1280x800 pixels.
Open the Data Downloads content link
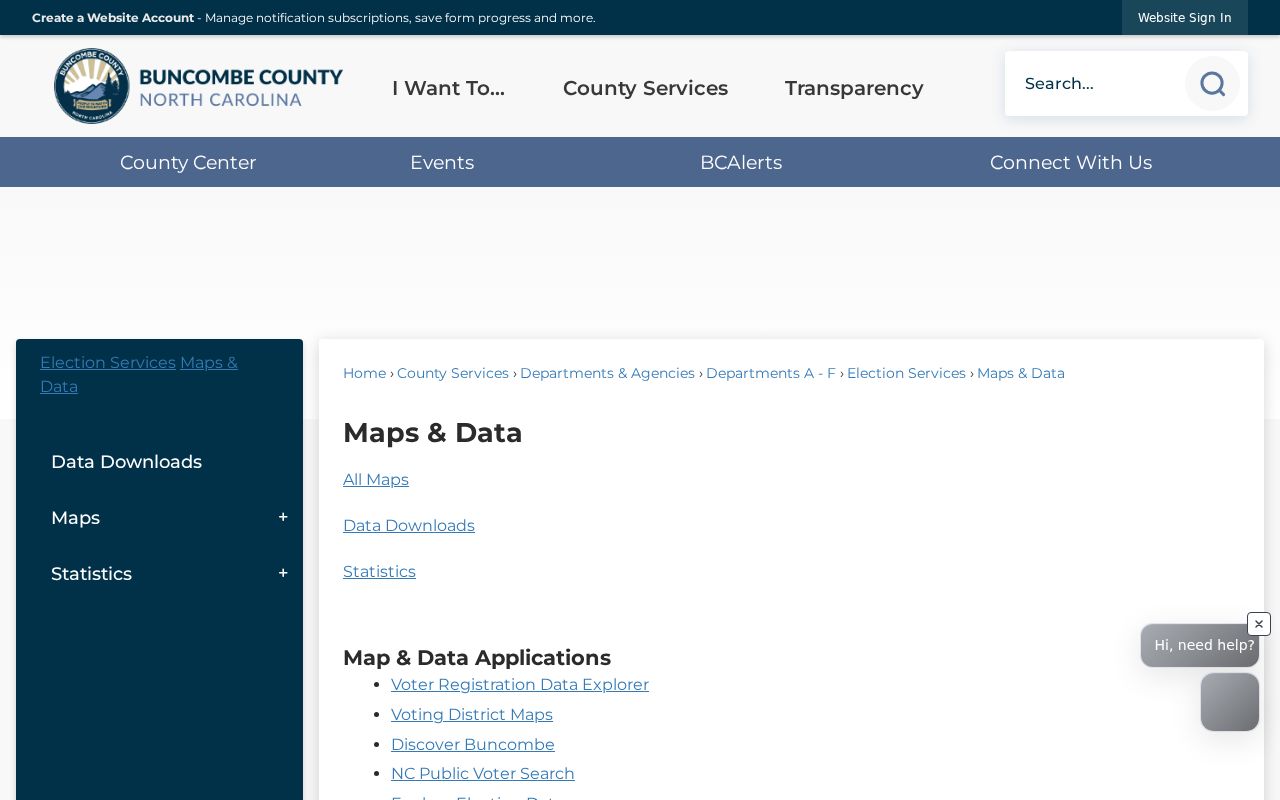point(409,526)
